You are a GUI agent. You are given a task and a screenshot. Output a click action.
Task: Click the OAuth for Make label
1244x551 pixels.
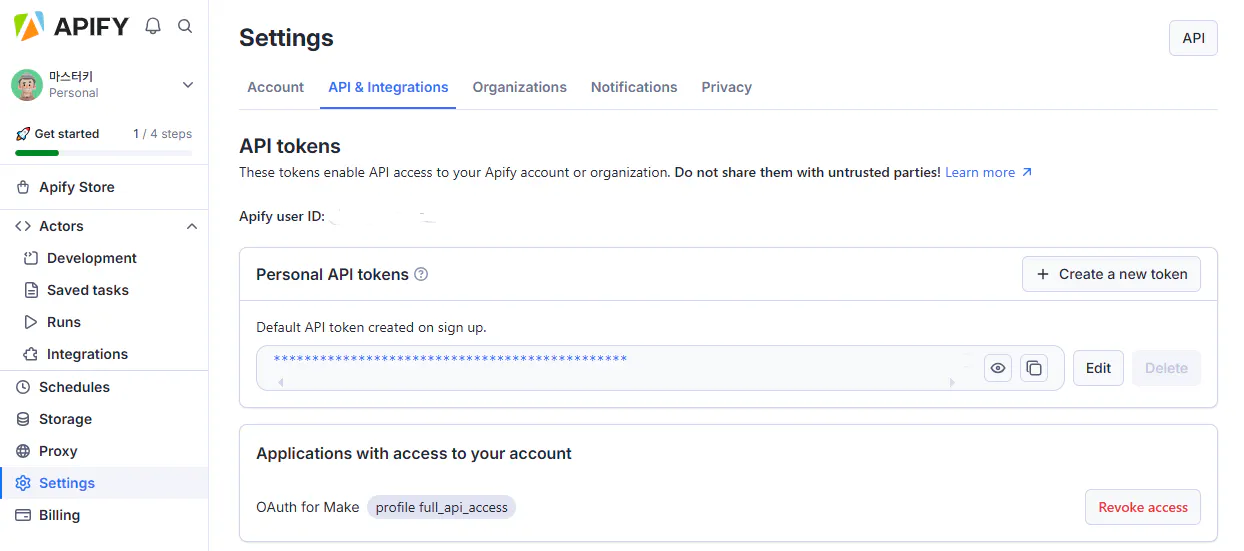pyautogui.click(x=307, y=507)
